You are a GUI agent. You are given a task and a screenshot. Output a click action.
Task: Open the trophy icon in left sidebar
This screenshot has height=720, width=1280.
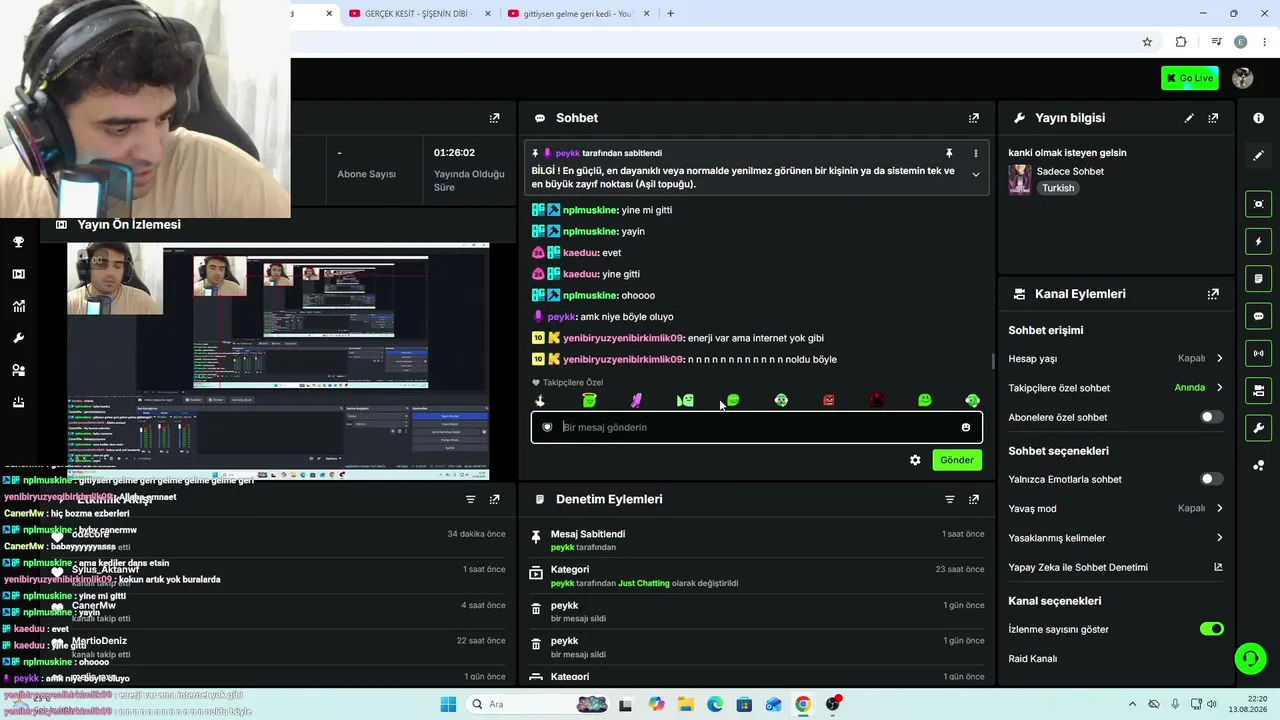18,242
